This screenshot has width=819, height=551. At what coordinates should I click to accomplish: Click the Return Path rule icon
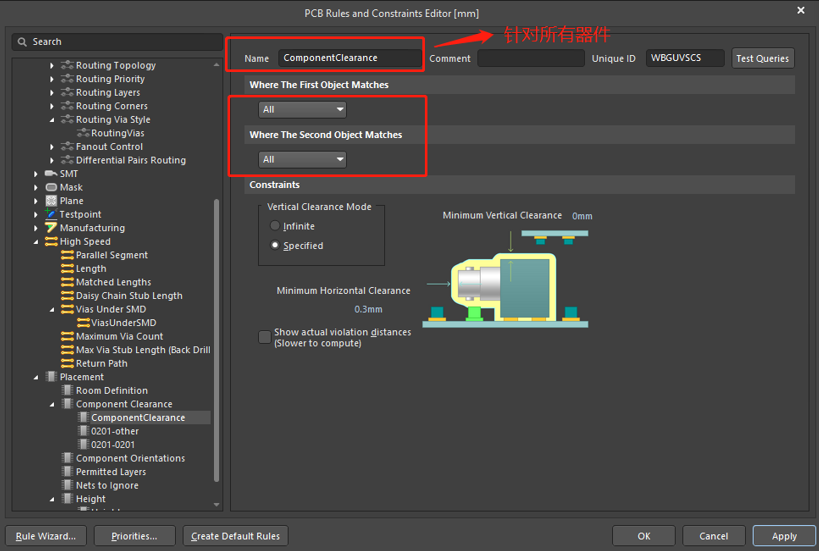[67, 364]
